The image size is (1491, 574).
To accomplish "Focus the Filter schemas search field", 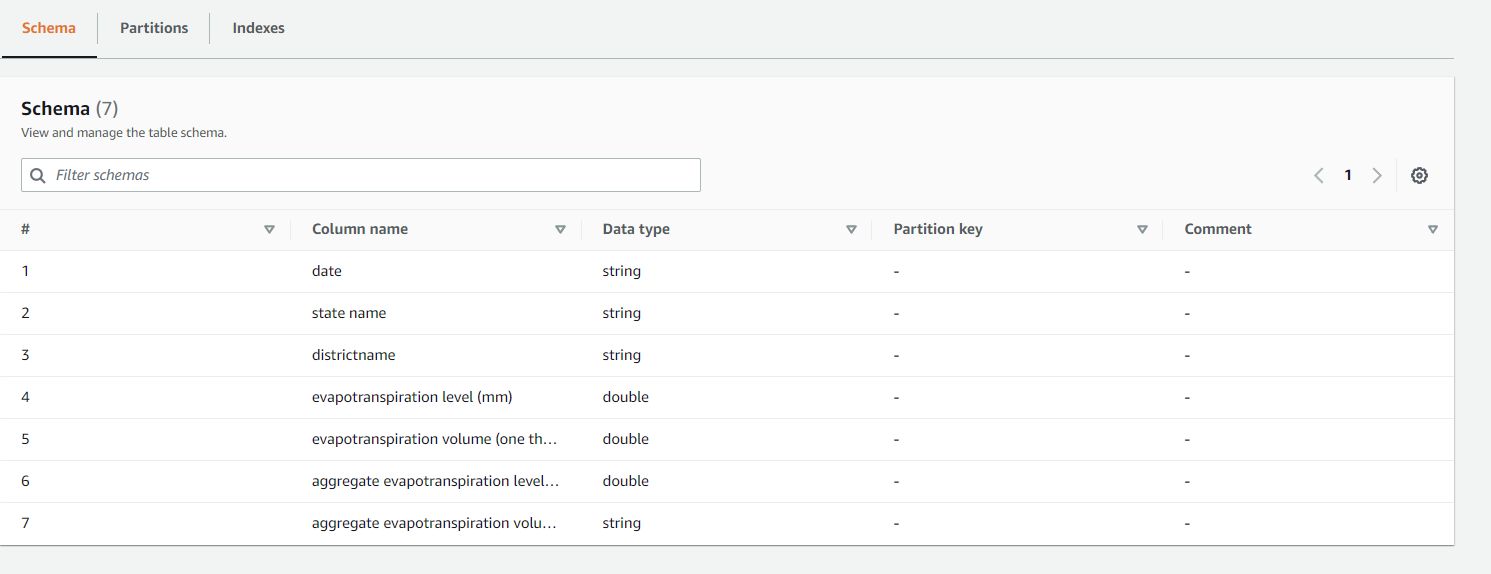I will click(370, 175).
